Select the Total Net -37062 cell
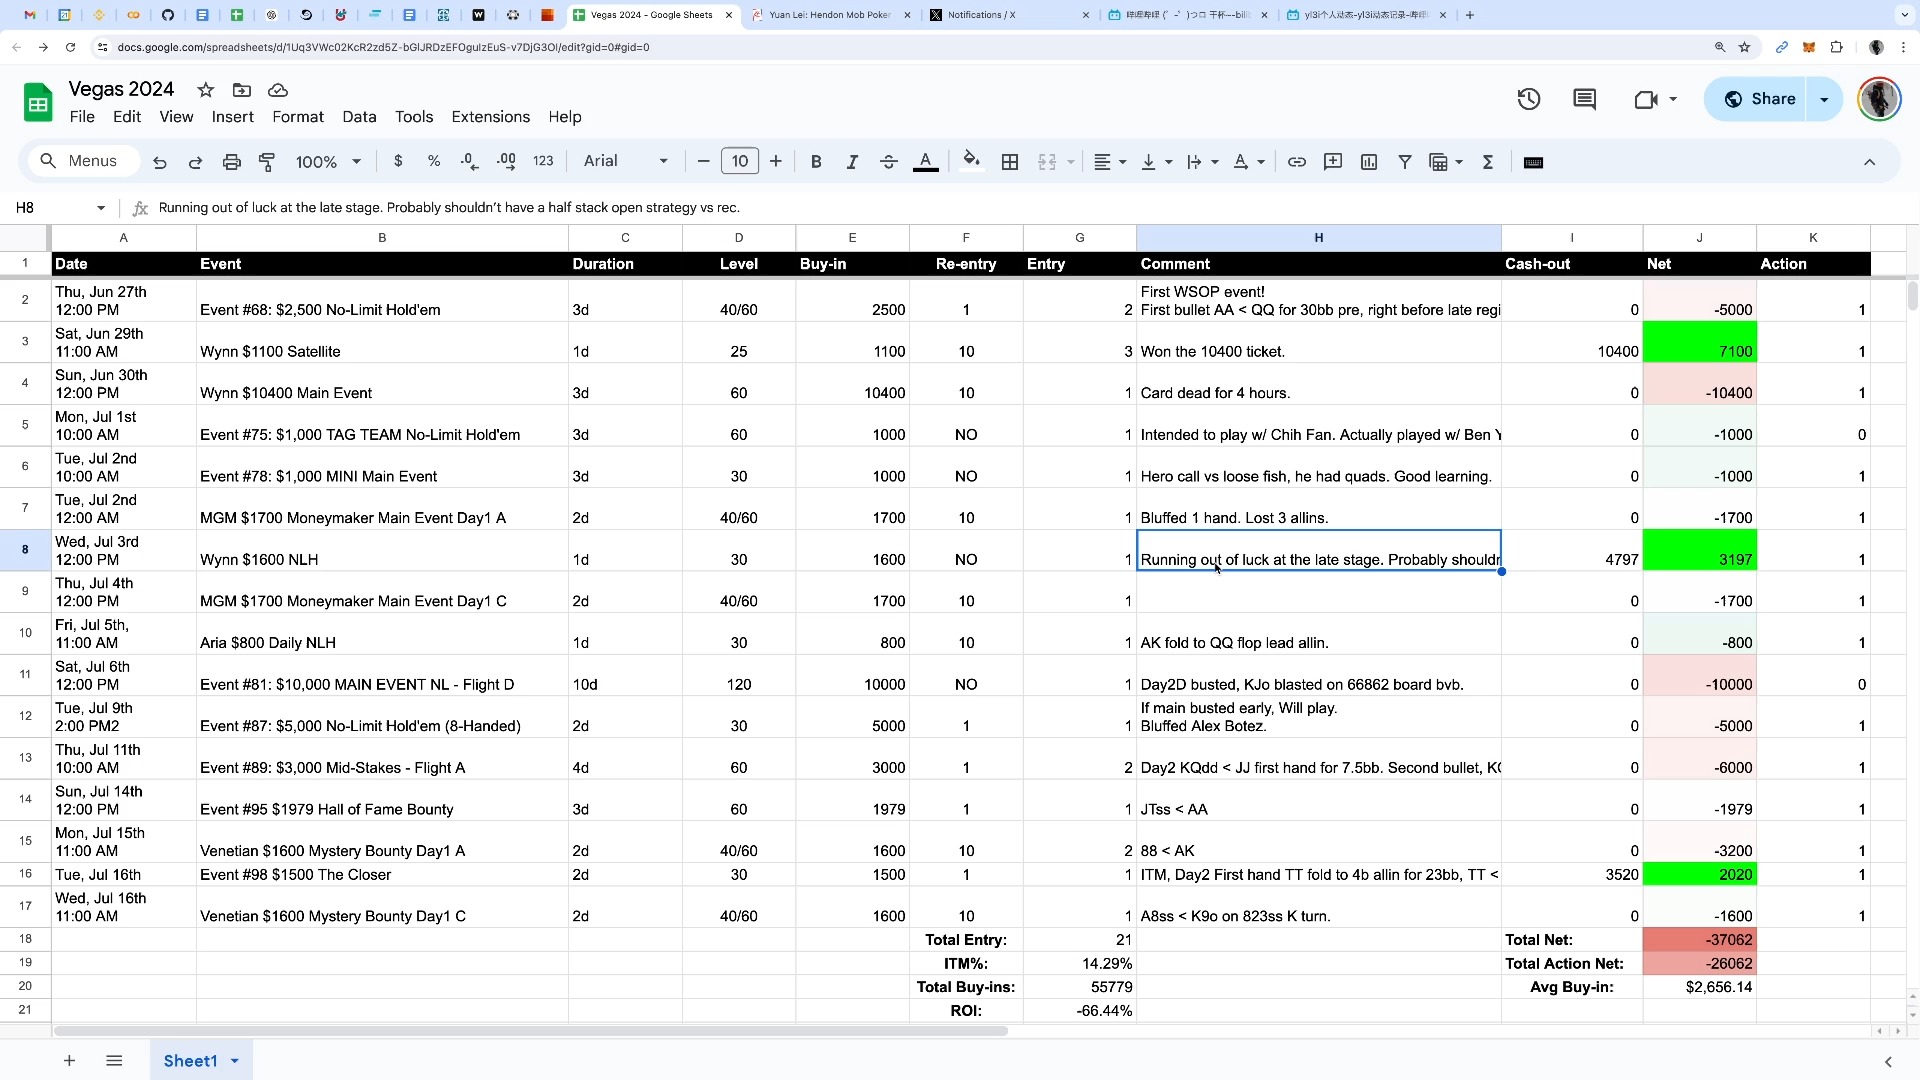 click(x=1699, y=940)
